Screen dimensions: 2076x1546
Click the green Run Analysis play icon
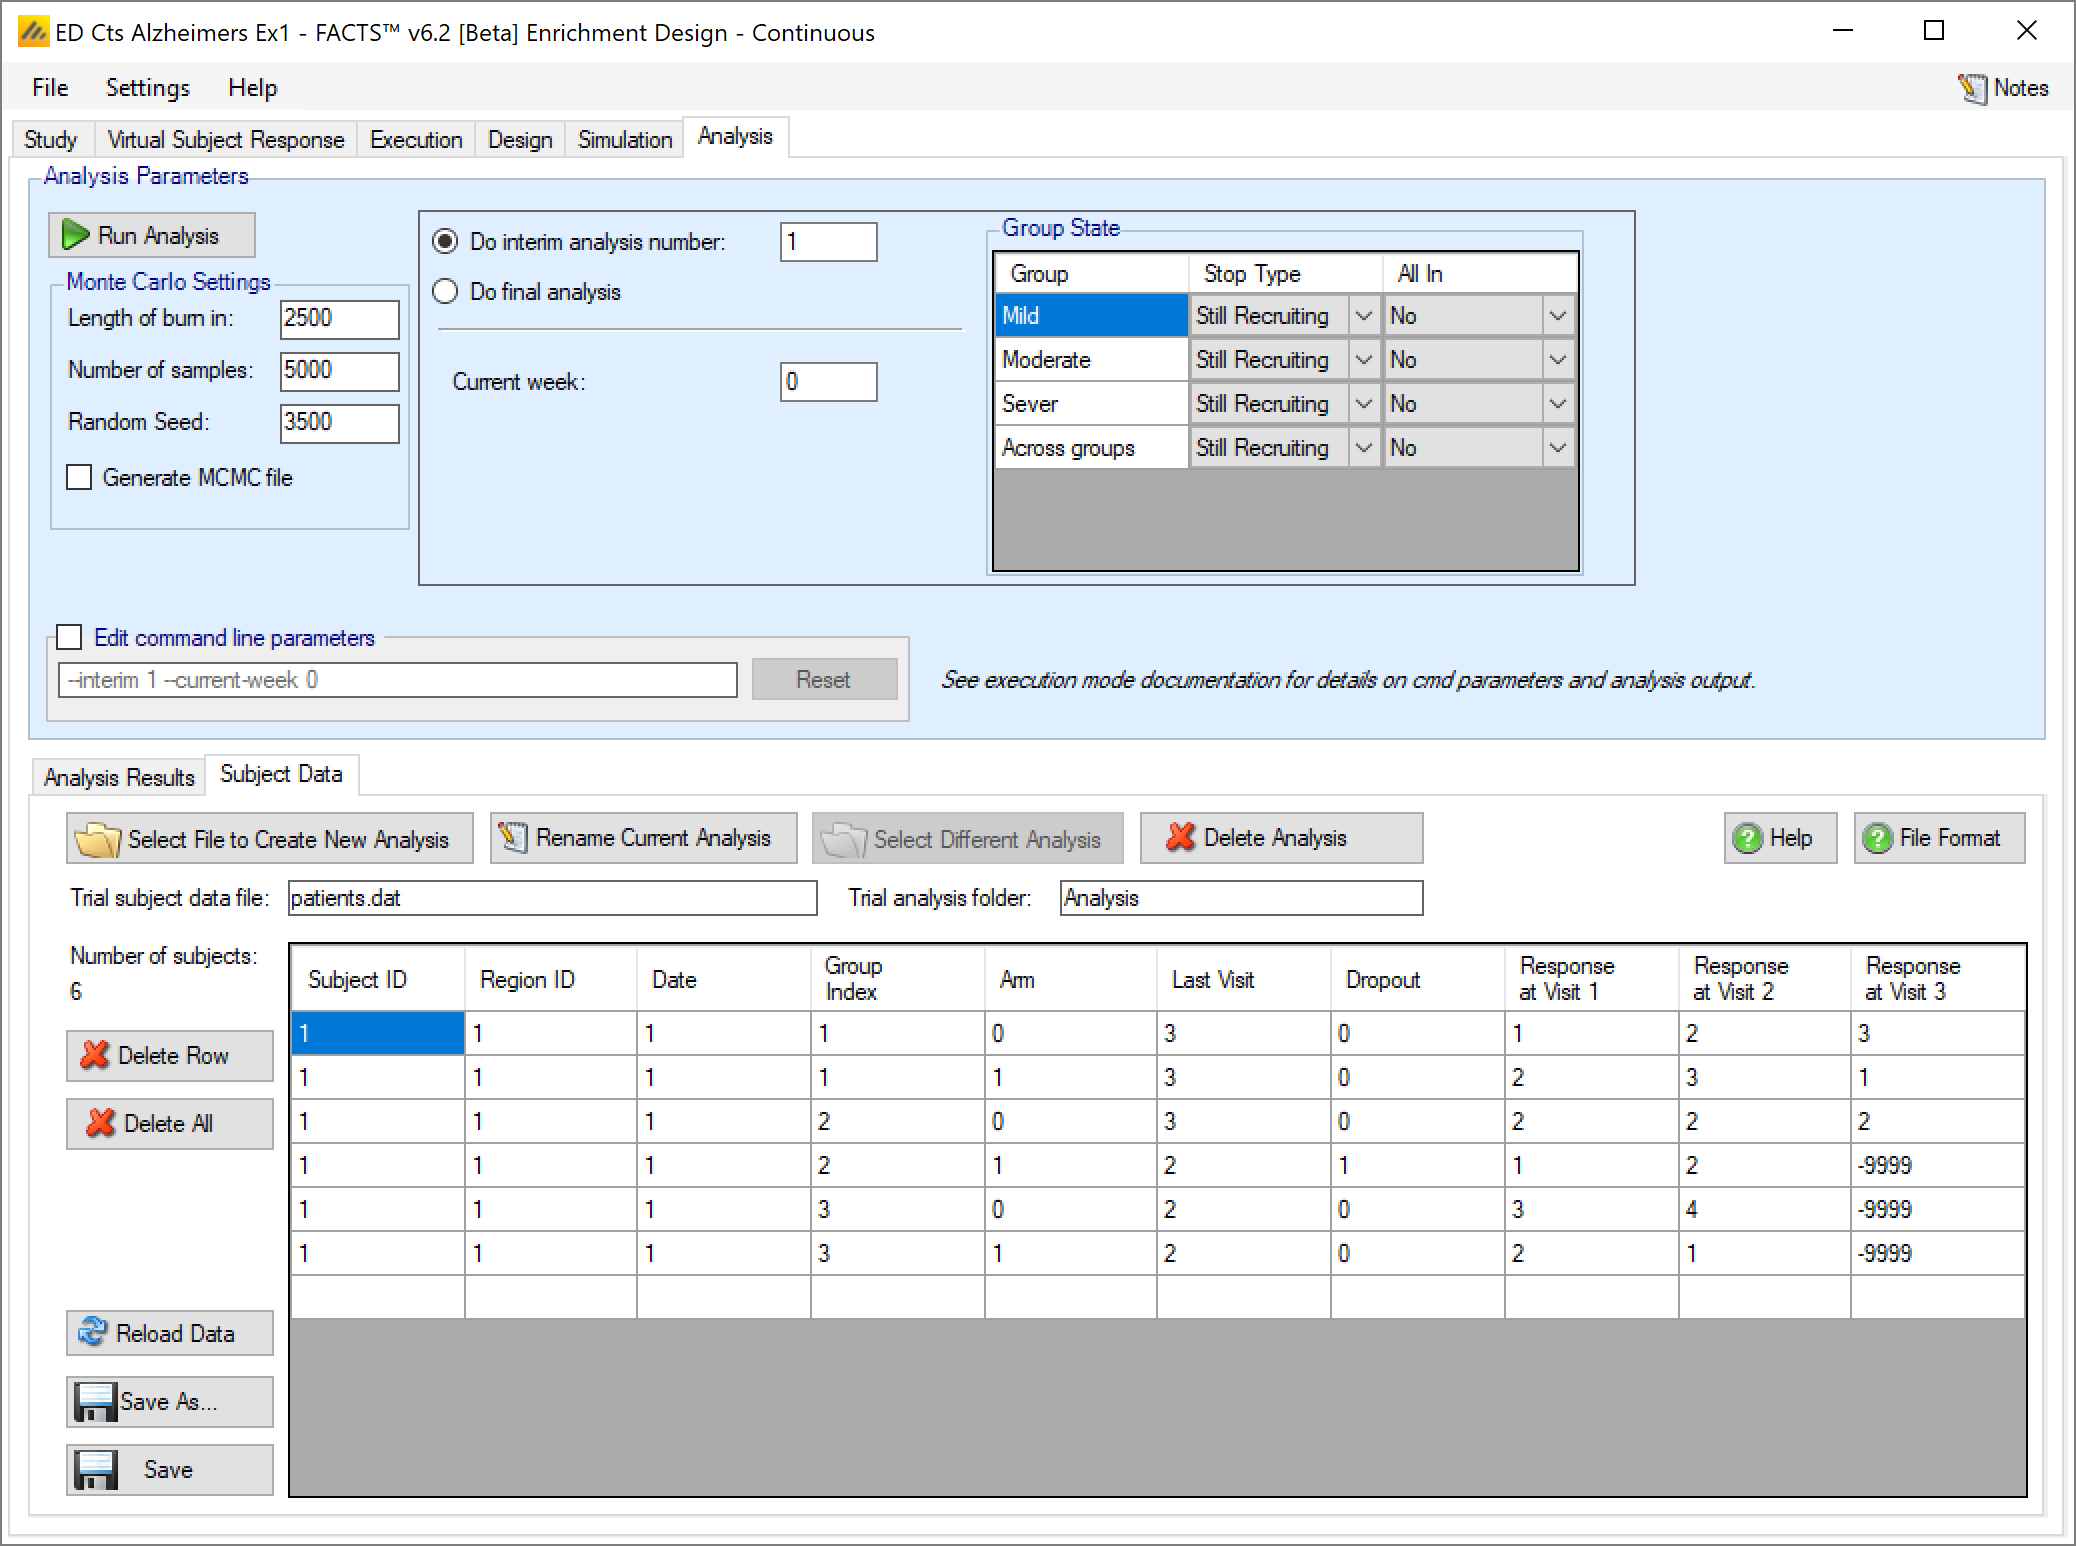pos(76,235)
